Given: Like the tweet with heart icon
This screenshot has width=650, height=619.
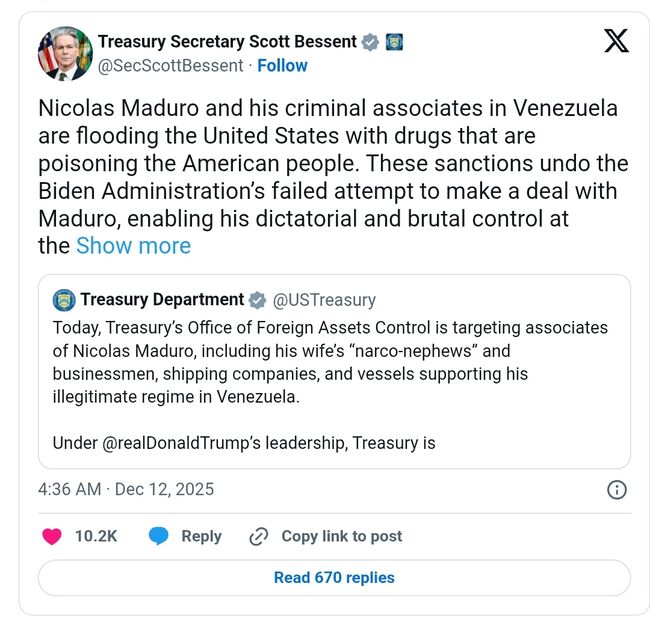Looking at the screenshot, I should tap(52, 536).
